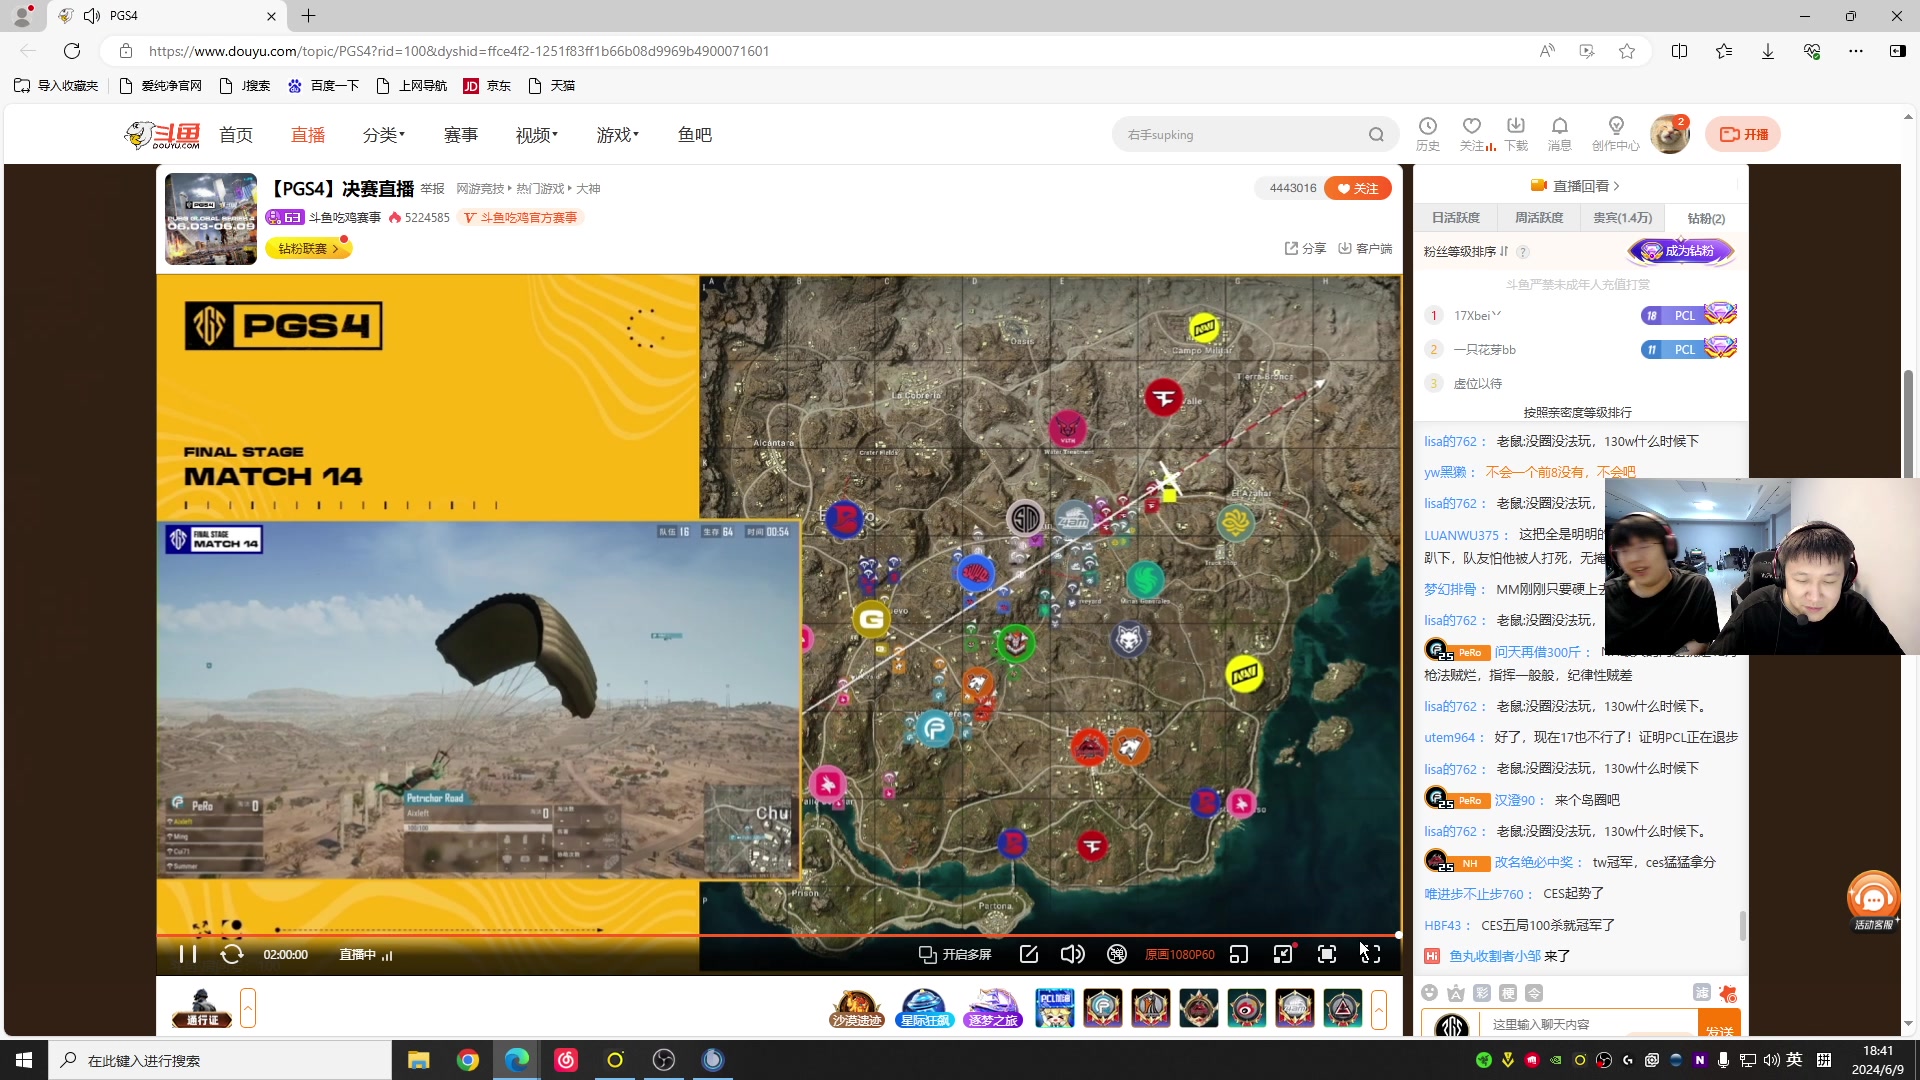Switch to 周活跃度 tab
Viewport: 1920px width, 1080px height.
tap(1538, 218)
